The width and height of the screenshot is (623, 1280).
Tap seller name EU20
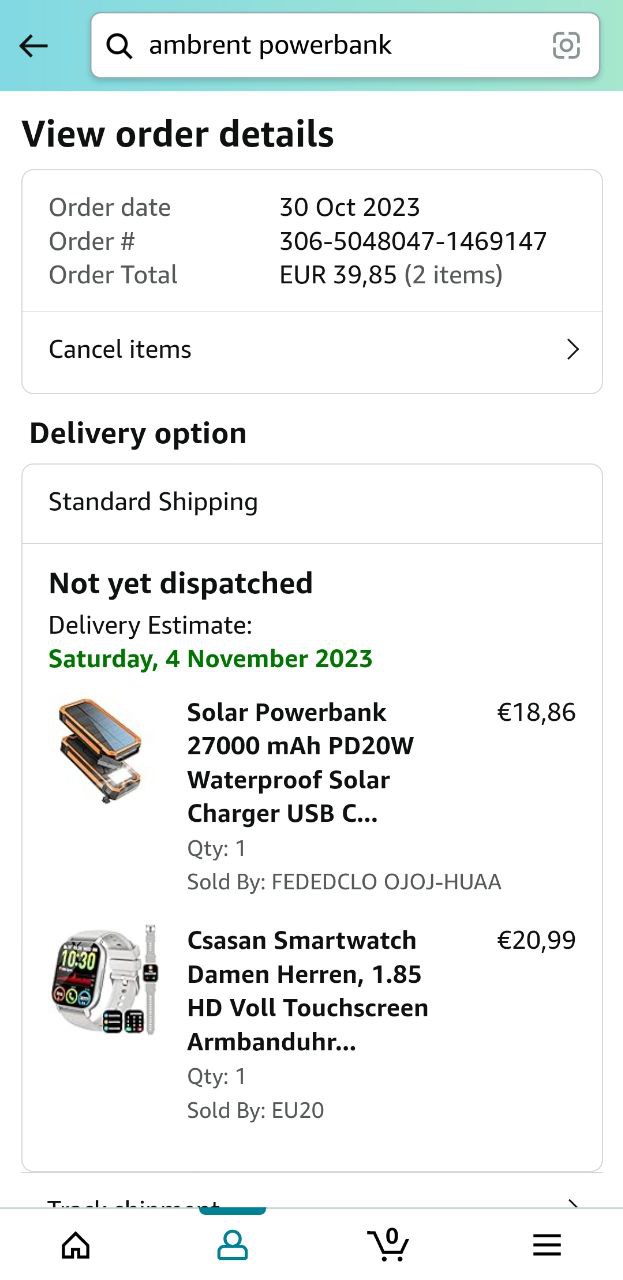point(298,1110)
